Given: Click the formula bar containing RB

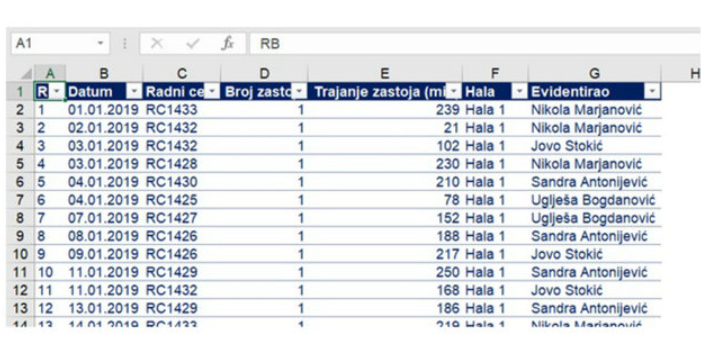Looking at the screenshot, I should click(474, 43).
